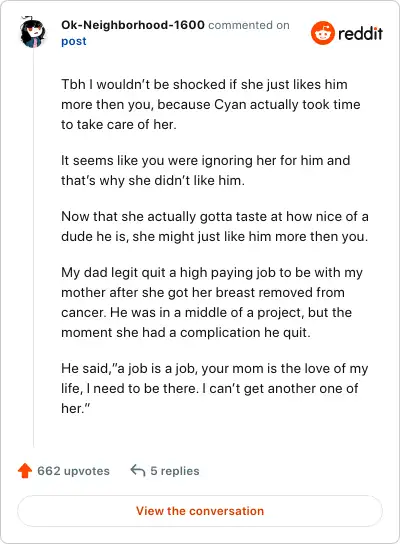Click the word "cancer" in the comment
Screen dimensions: 400x544
[x=83, y=313]
